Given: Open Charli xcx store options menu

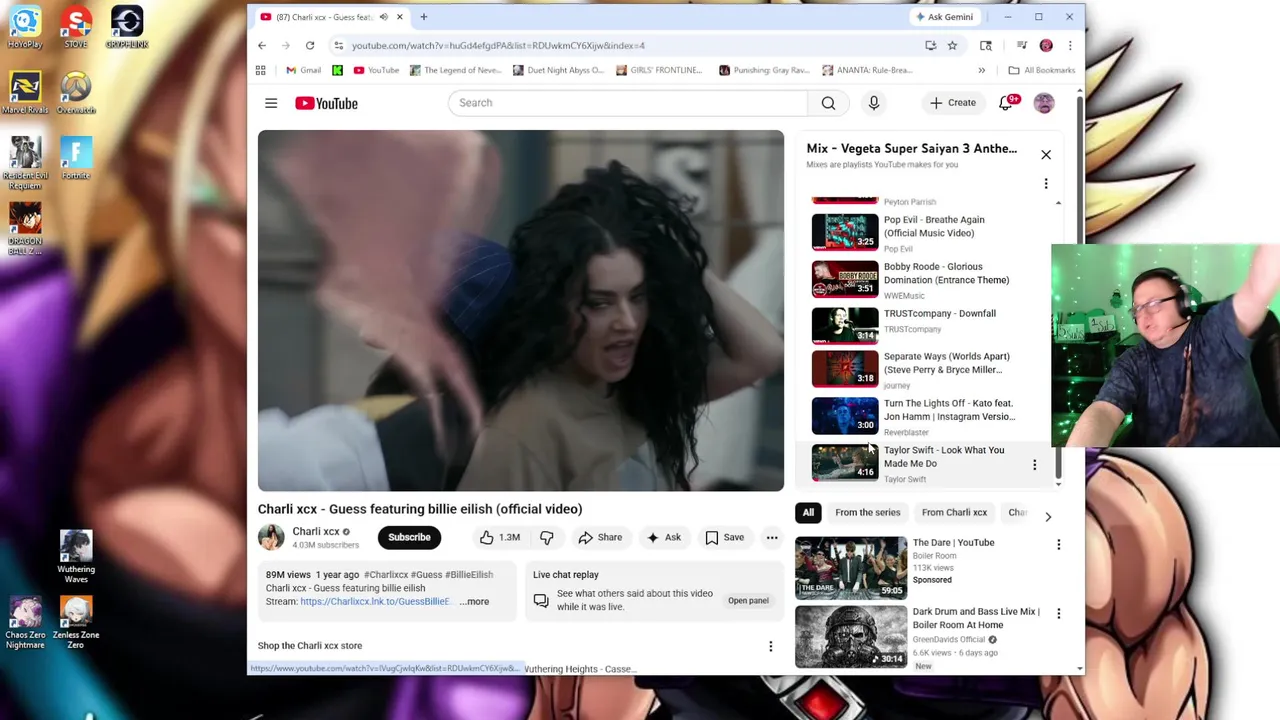Looking at the screenshot, I should coord(770,646).
